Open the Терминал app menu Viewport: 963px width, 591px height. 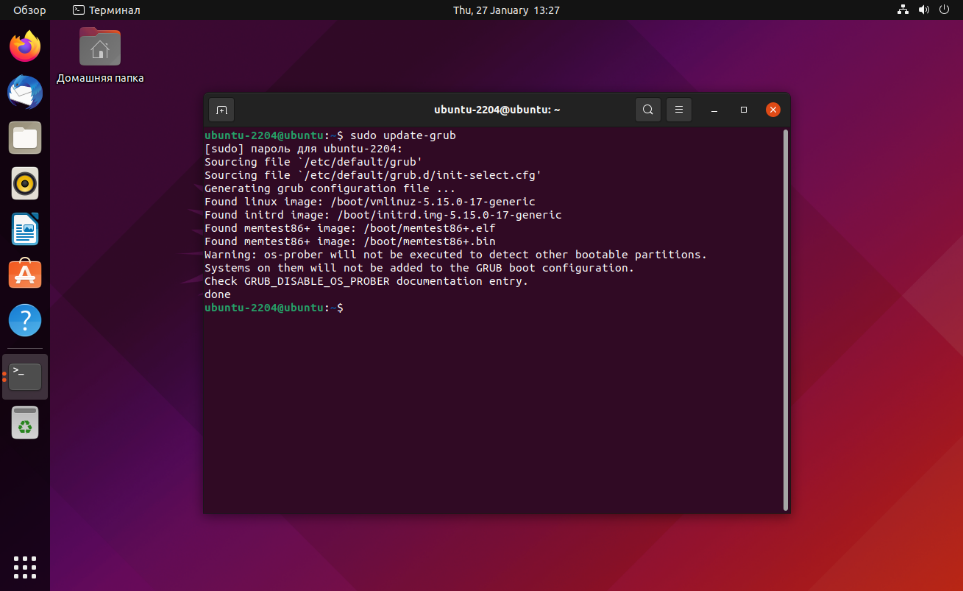pyautogui.click(x=106, y=10)
